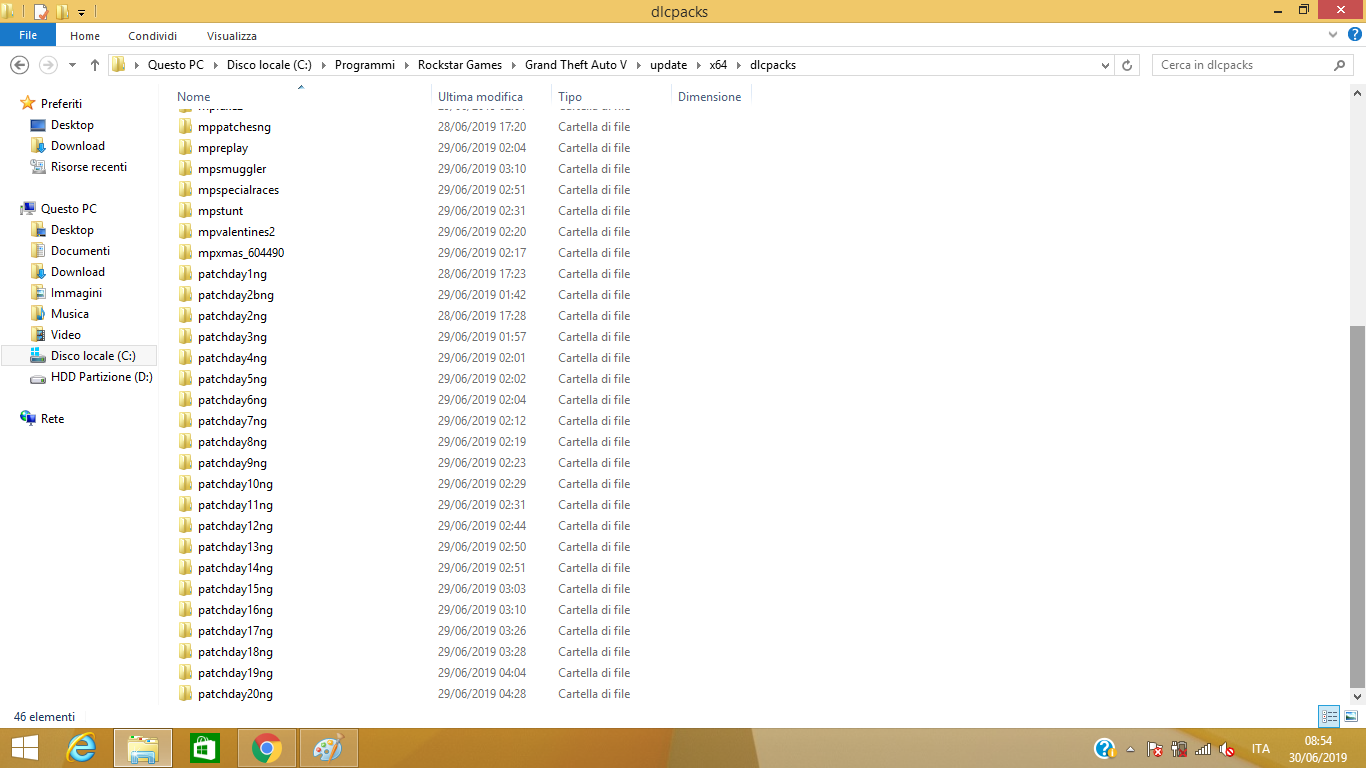Go to the parent folder with Up arrow
This screenshot has width=1366, height=768.
[x=95, y=65]
